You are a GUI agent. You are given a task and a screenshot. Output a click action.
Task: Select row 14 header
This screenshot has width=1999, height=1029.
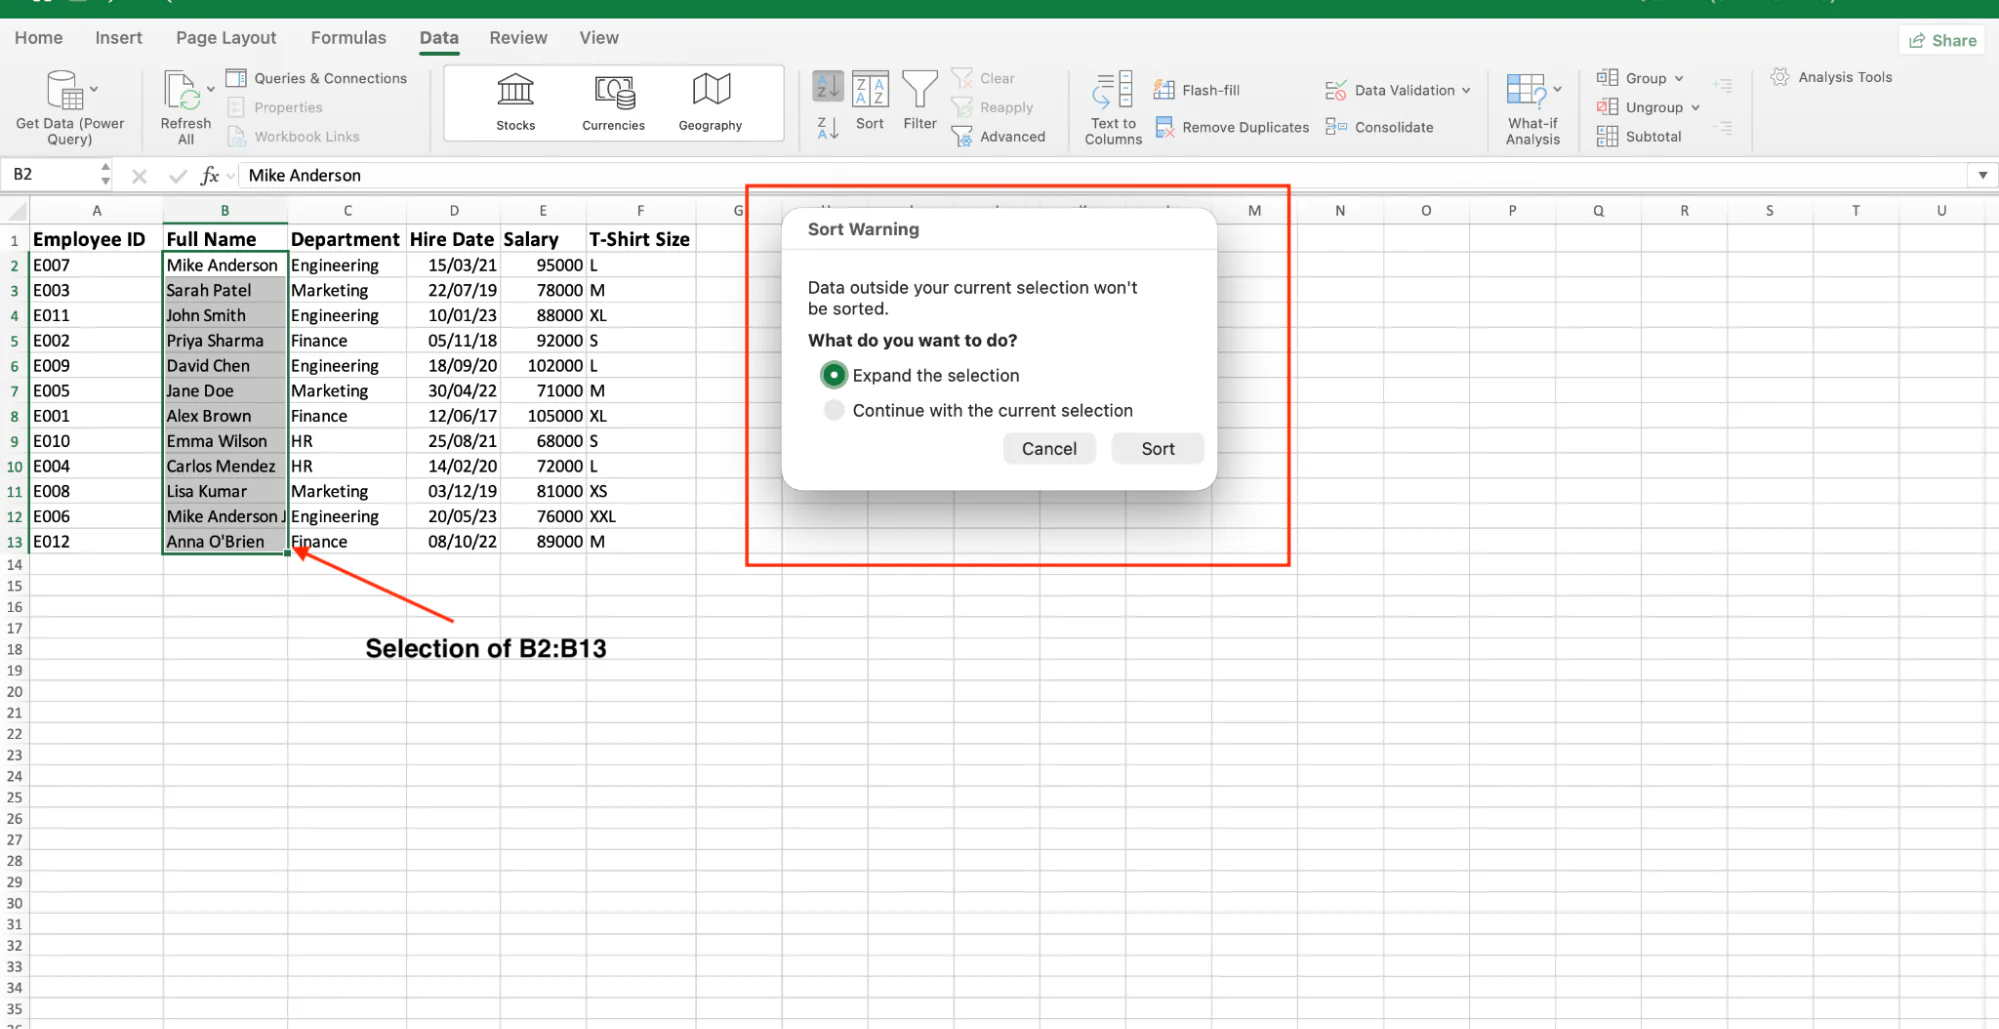click(14, 565)
